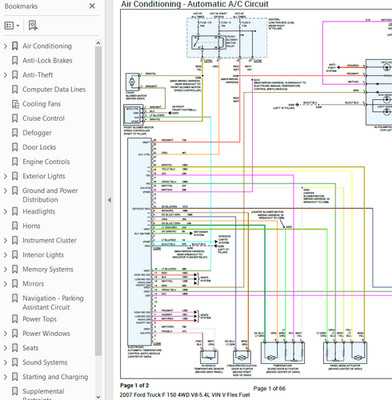The image size is (392, 400).
Task: Click the Anti-Lock Brakes bookmark icon
Action: pos(15,60)
